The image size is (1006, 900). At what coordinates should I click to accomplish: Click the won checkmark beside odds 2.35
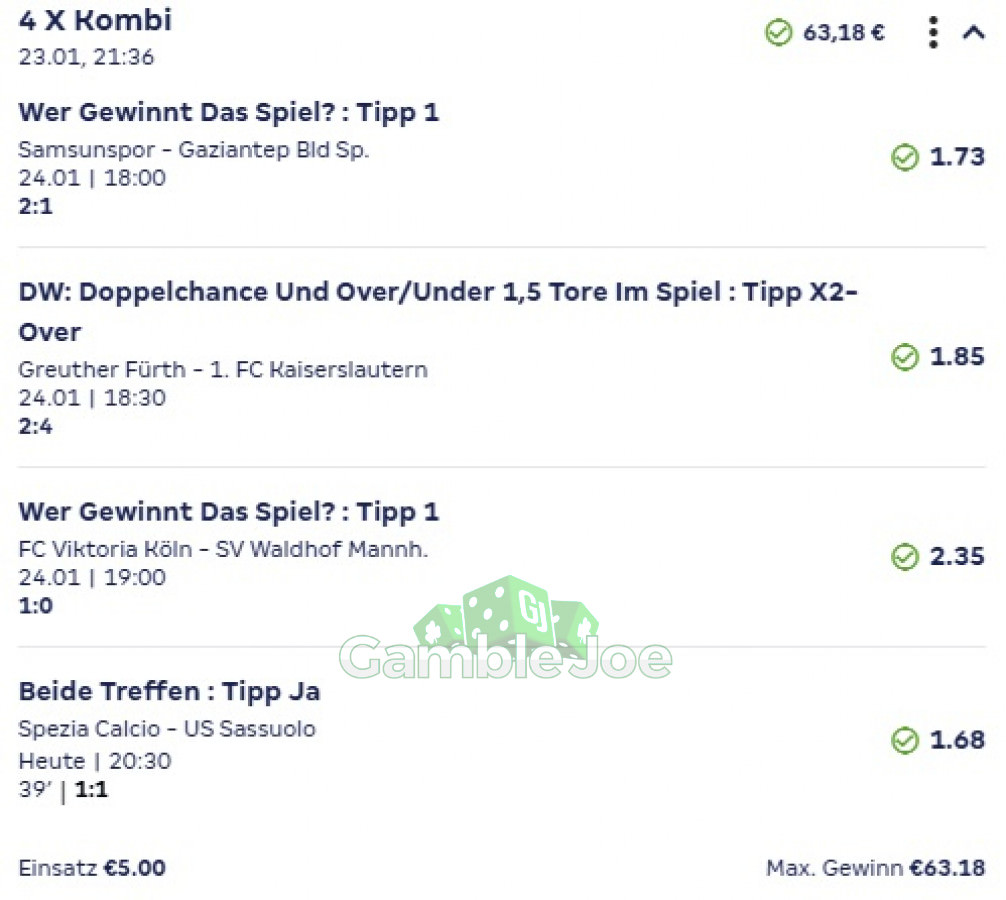pyautogui.click(x=905, y=556)
